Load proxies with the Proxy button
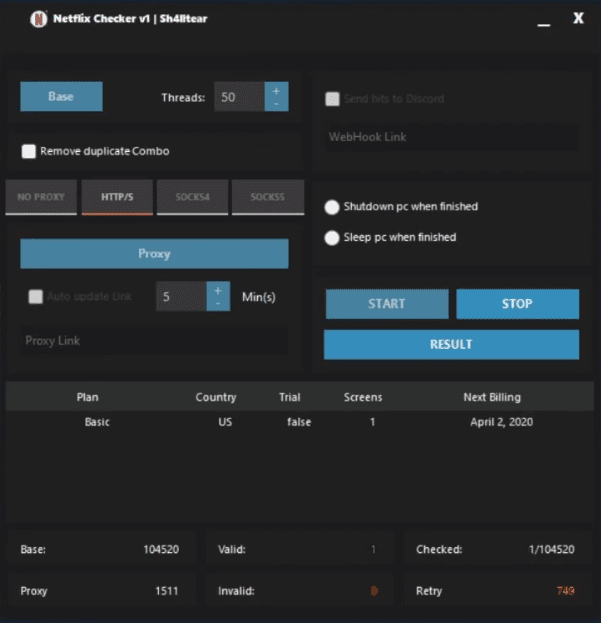 [x=154, y=253]
